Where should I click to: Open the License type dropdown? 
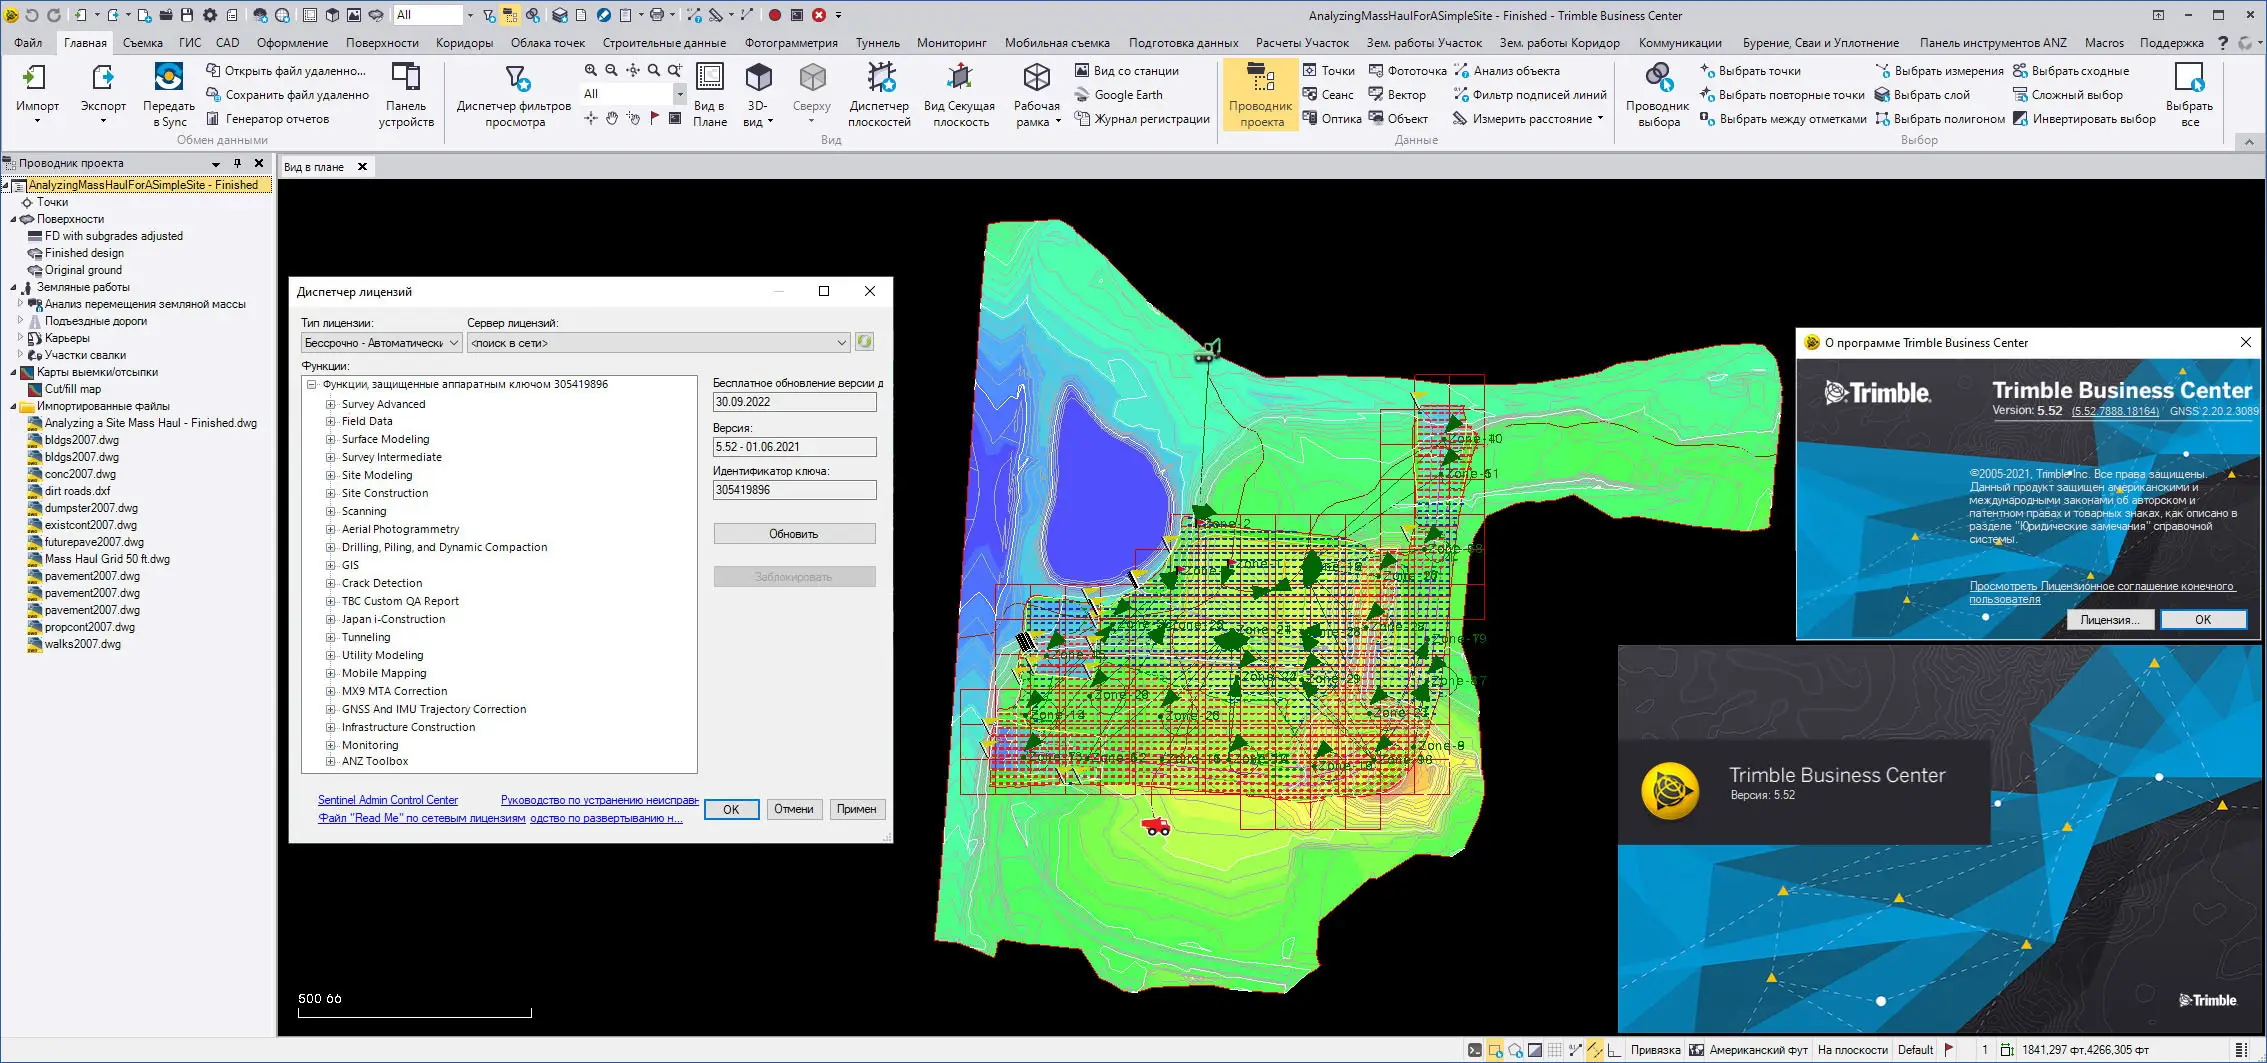click(381, 343)
